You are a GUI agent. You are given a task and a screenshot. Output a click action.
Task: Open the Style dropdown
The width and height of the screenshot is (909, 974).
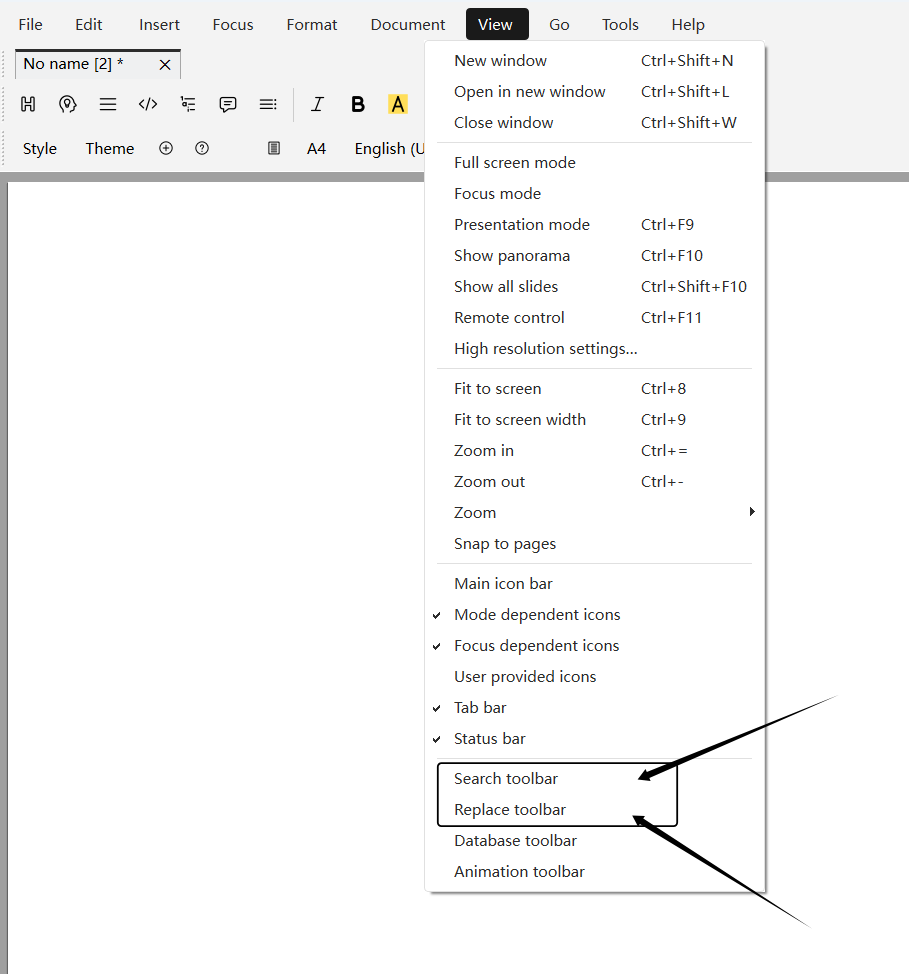[x=40, y=148]
